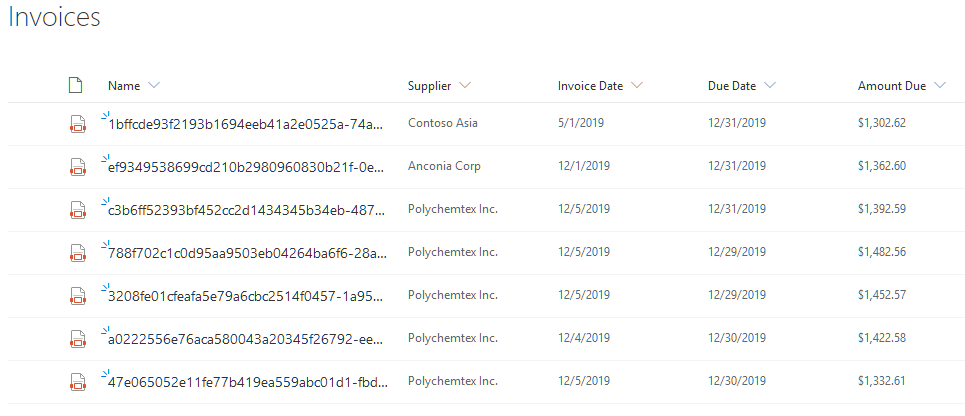Open the file starting with c3b6ff52393
Viewport: 965px width, 416px height.
[245, 210]
